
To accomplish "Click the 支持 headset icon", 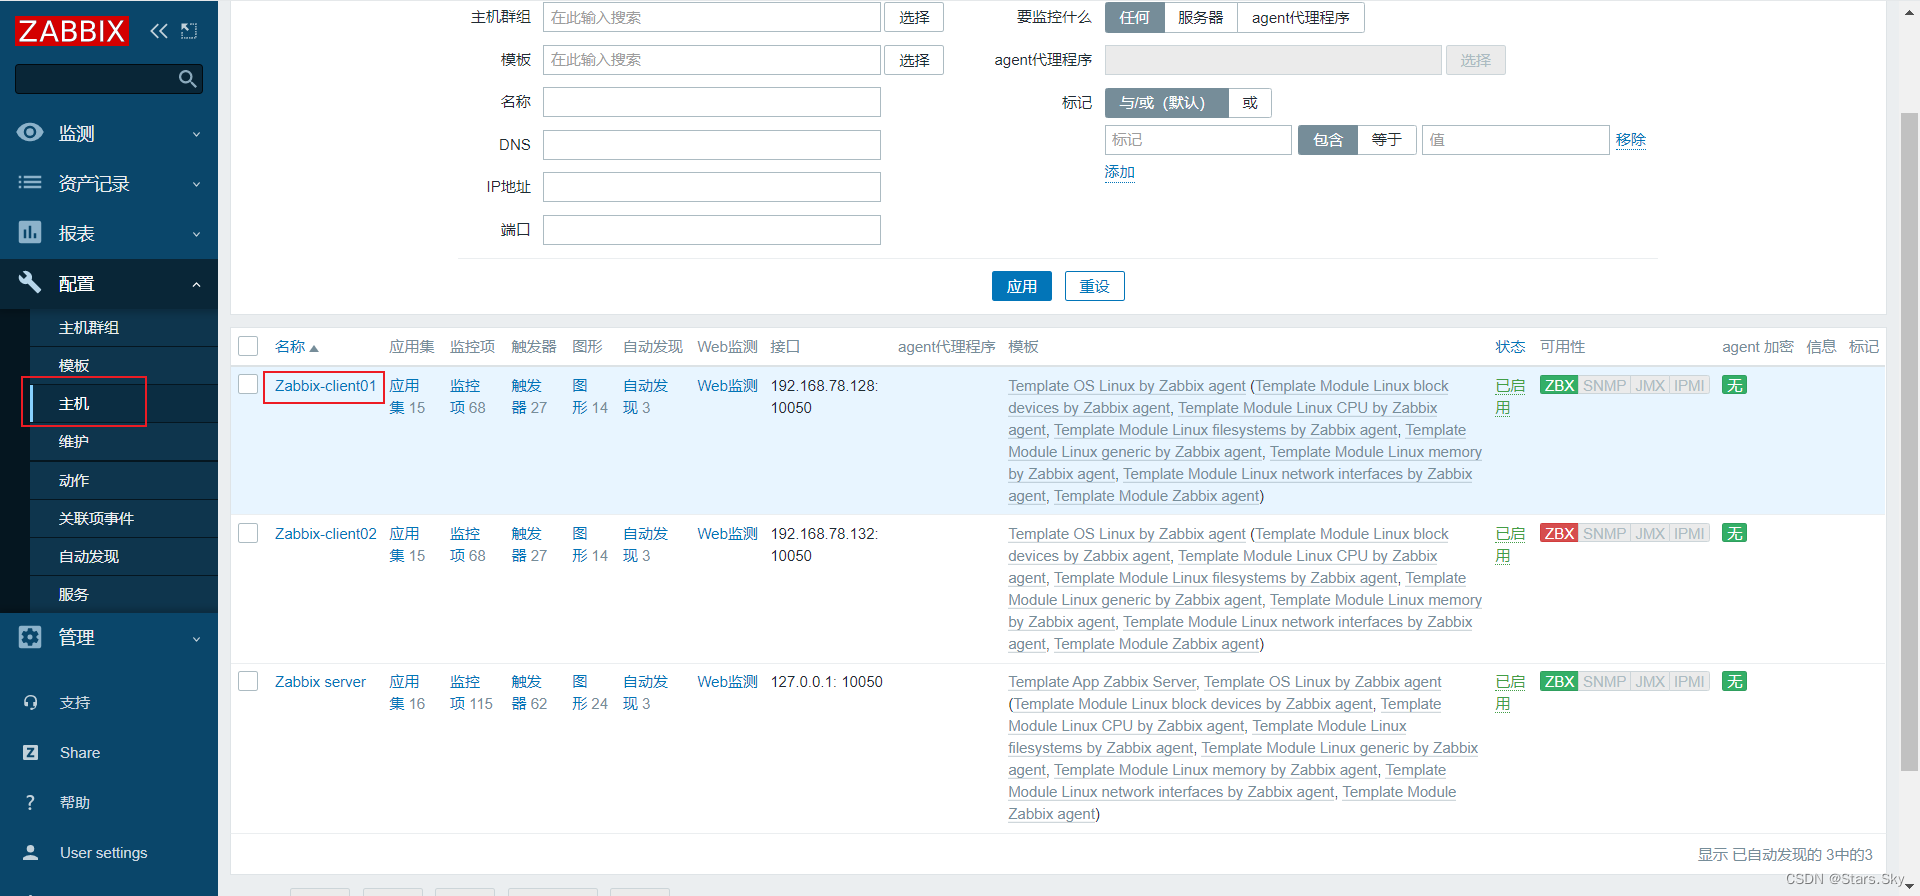I will [x=31, y=703].
